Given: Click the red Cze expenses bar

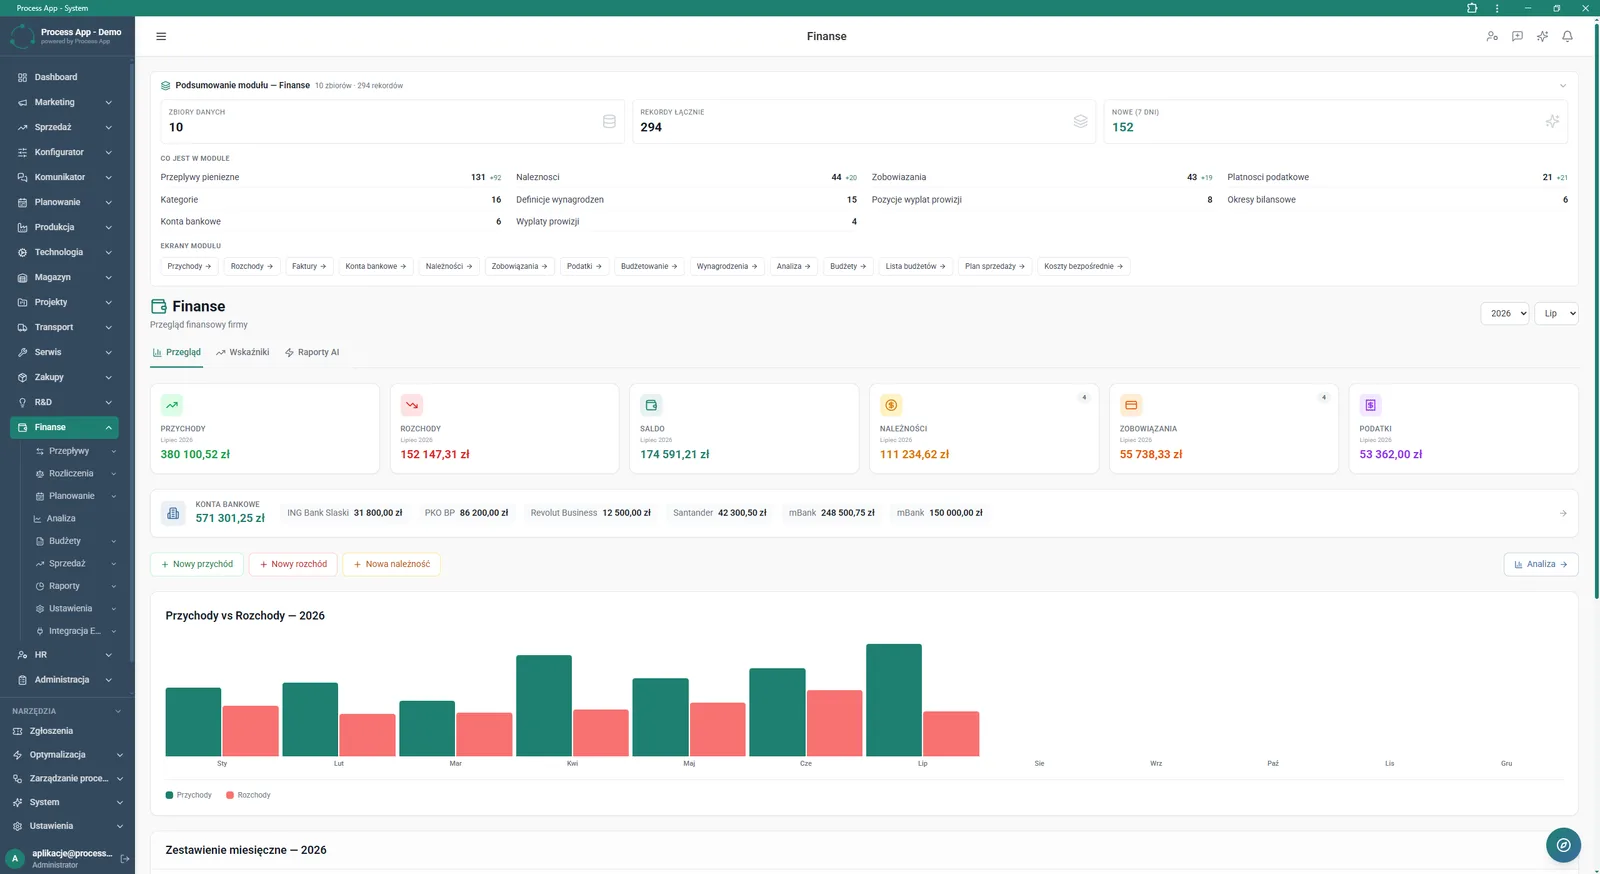Looking at the screenshot, I should coord(834,723).
